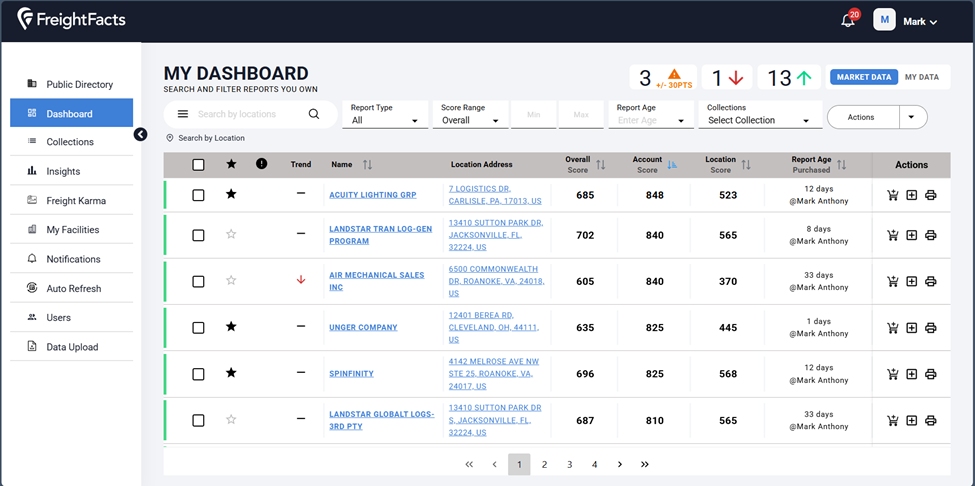Click the FreightFacts logo

point(72,19)
